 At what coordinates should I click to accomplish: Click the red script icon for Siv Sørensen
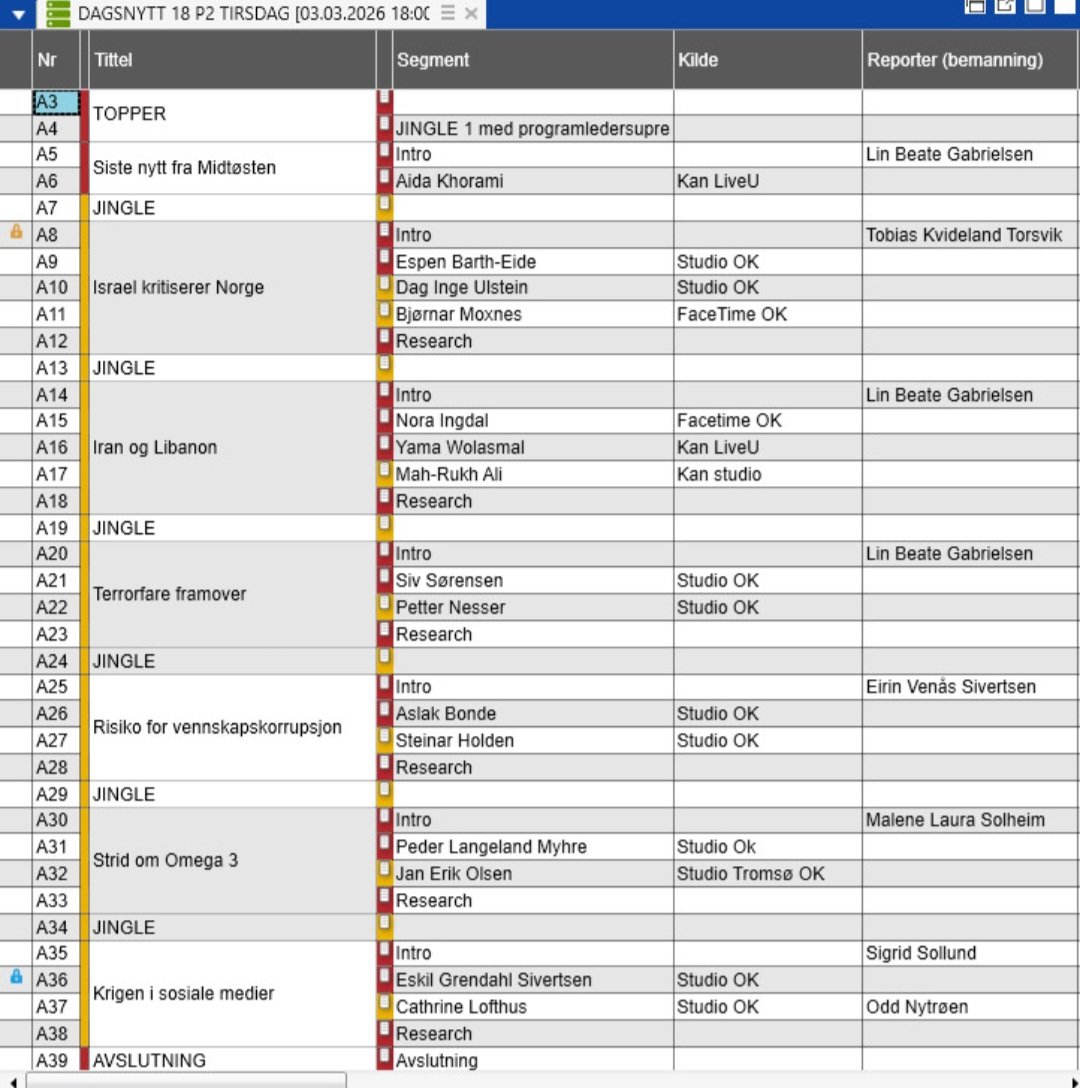coord(384,577)
